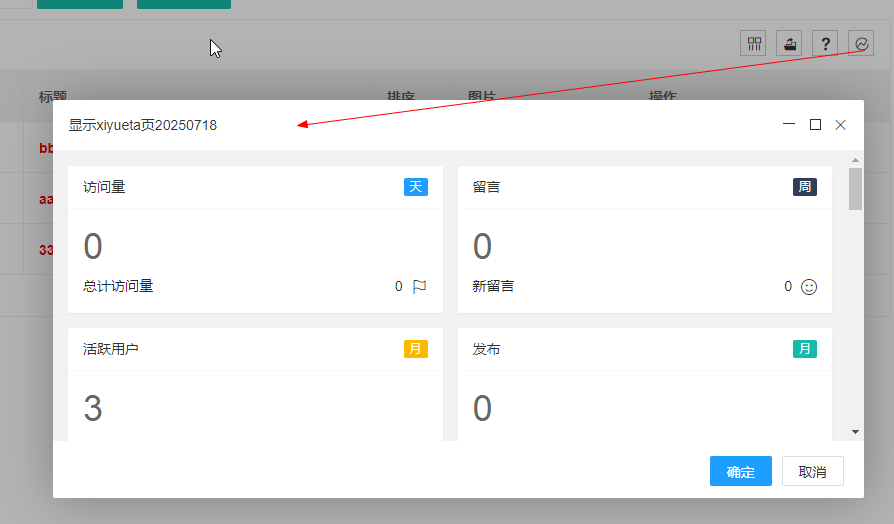894x524 pixels.
Task: Minimize the 显示xiyueta页 dialog
Action: (789, 125)
